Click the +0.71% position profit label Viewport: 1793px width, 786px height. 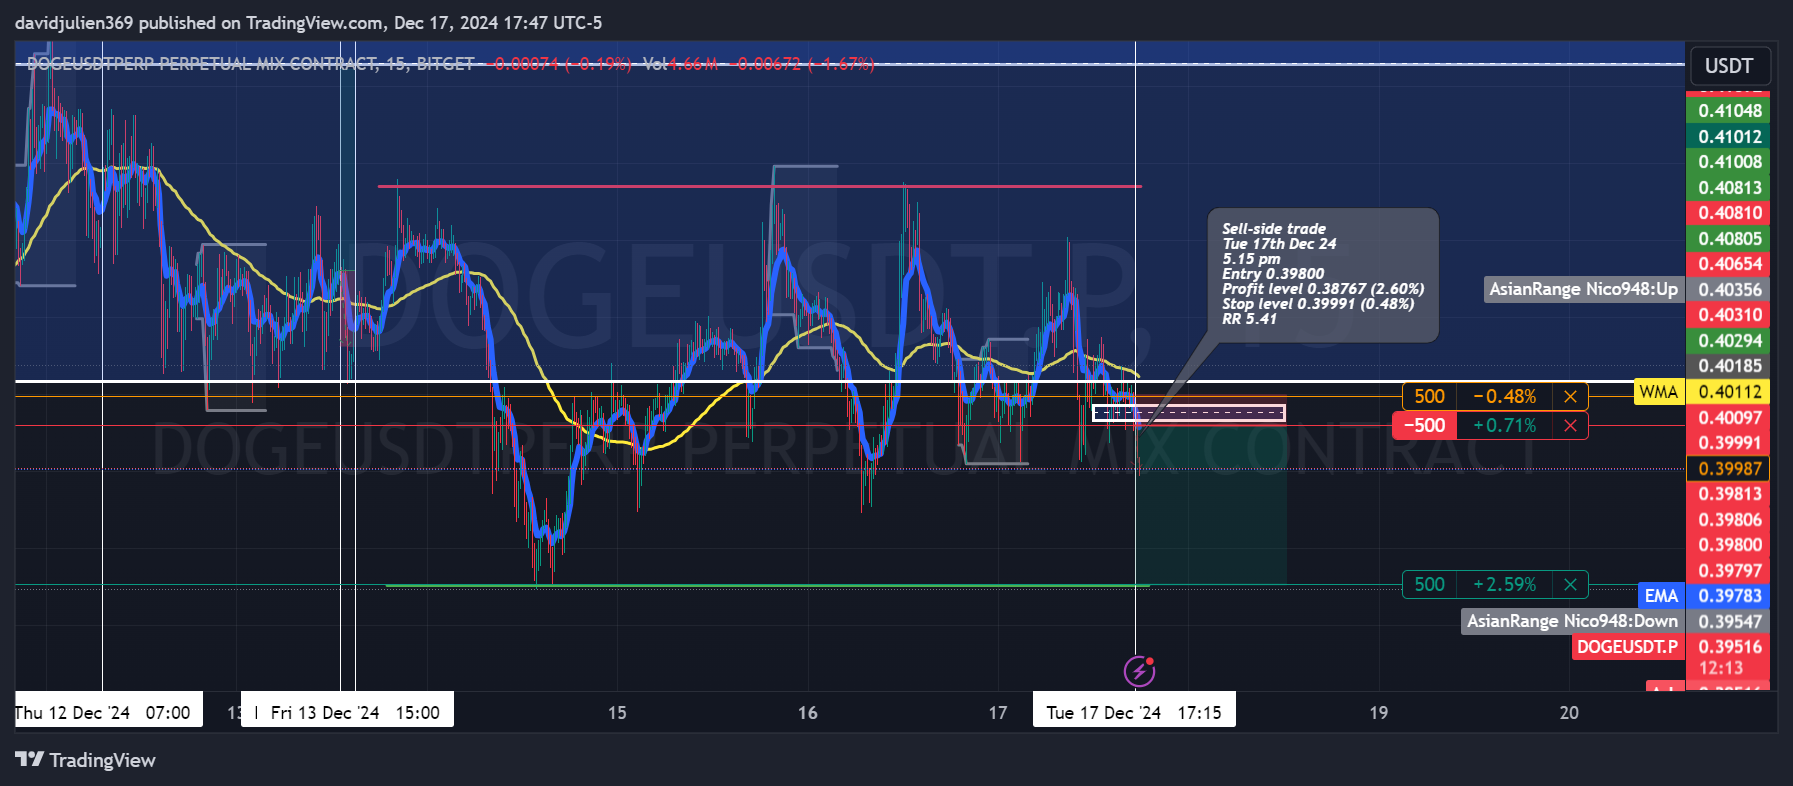[1505, 426]
